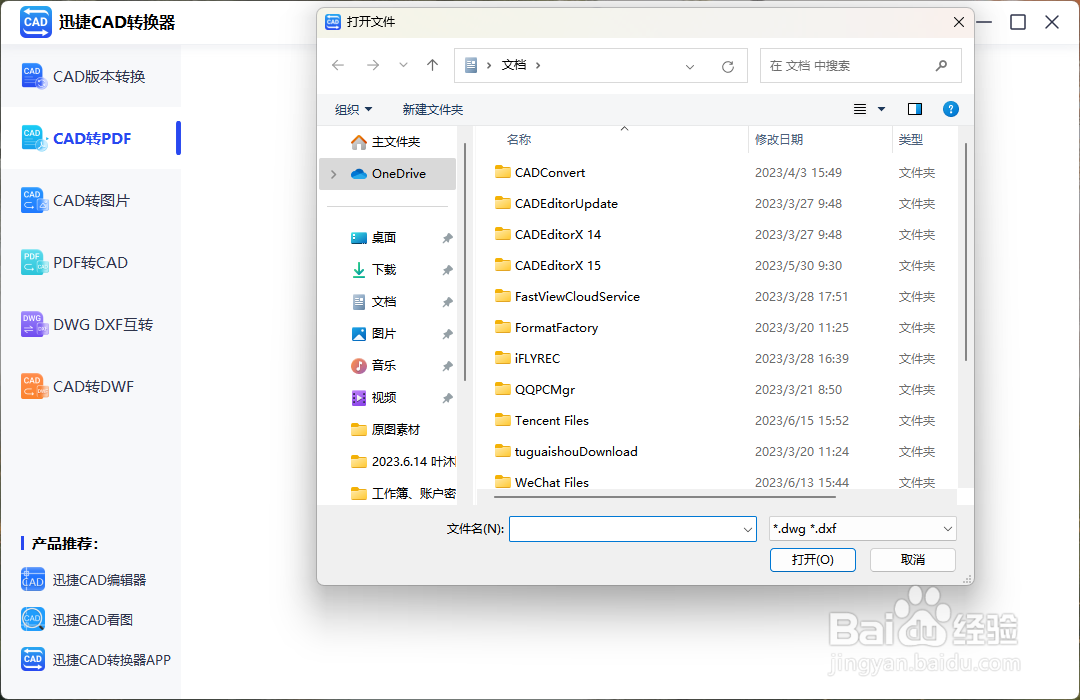Expand the OneDrive tree node

tap(333, 174)
